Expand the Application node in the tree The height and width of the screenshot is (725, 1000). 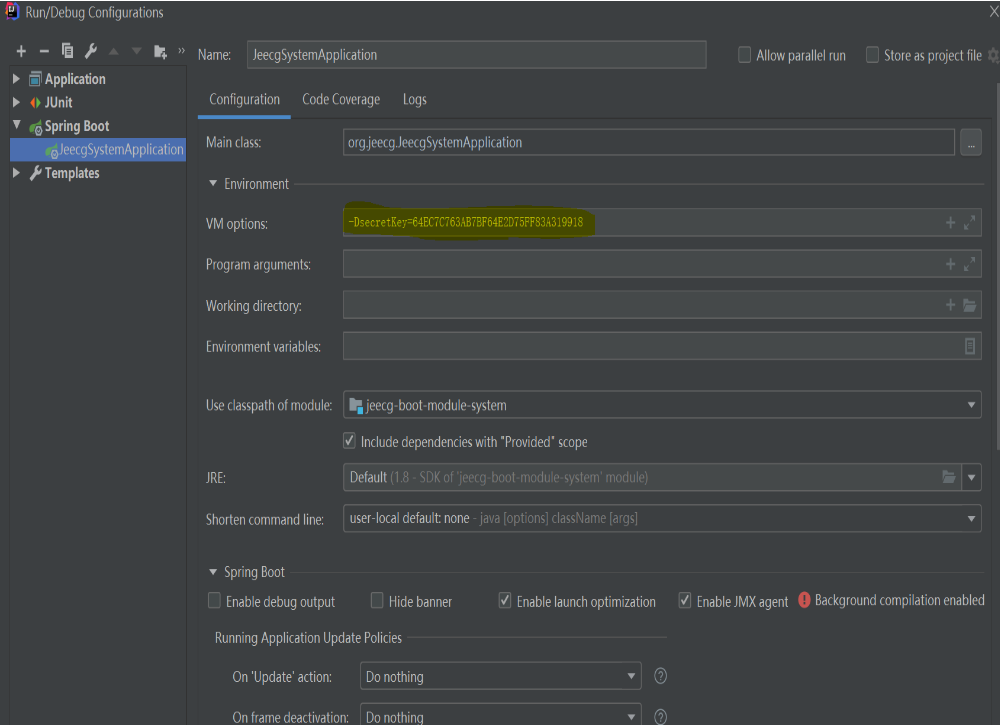click(17, 79)
